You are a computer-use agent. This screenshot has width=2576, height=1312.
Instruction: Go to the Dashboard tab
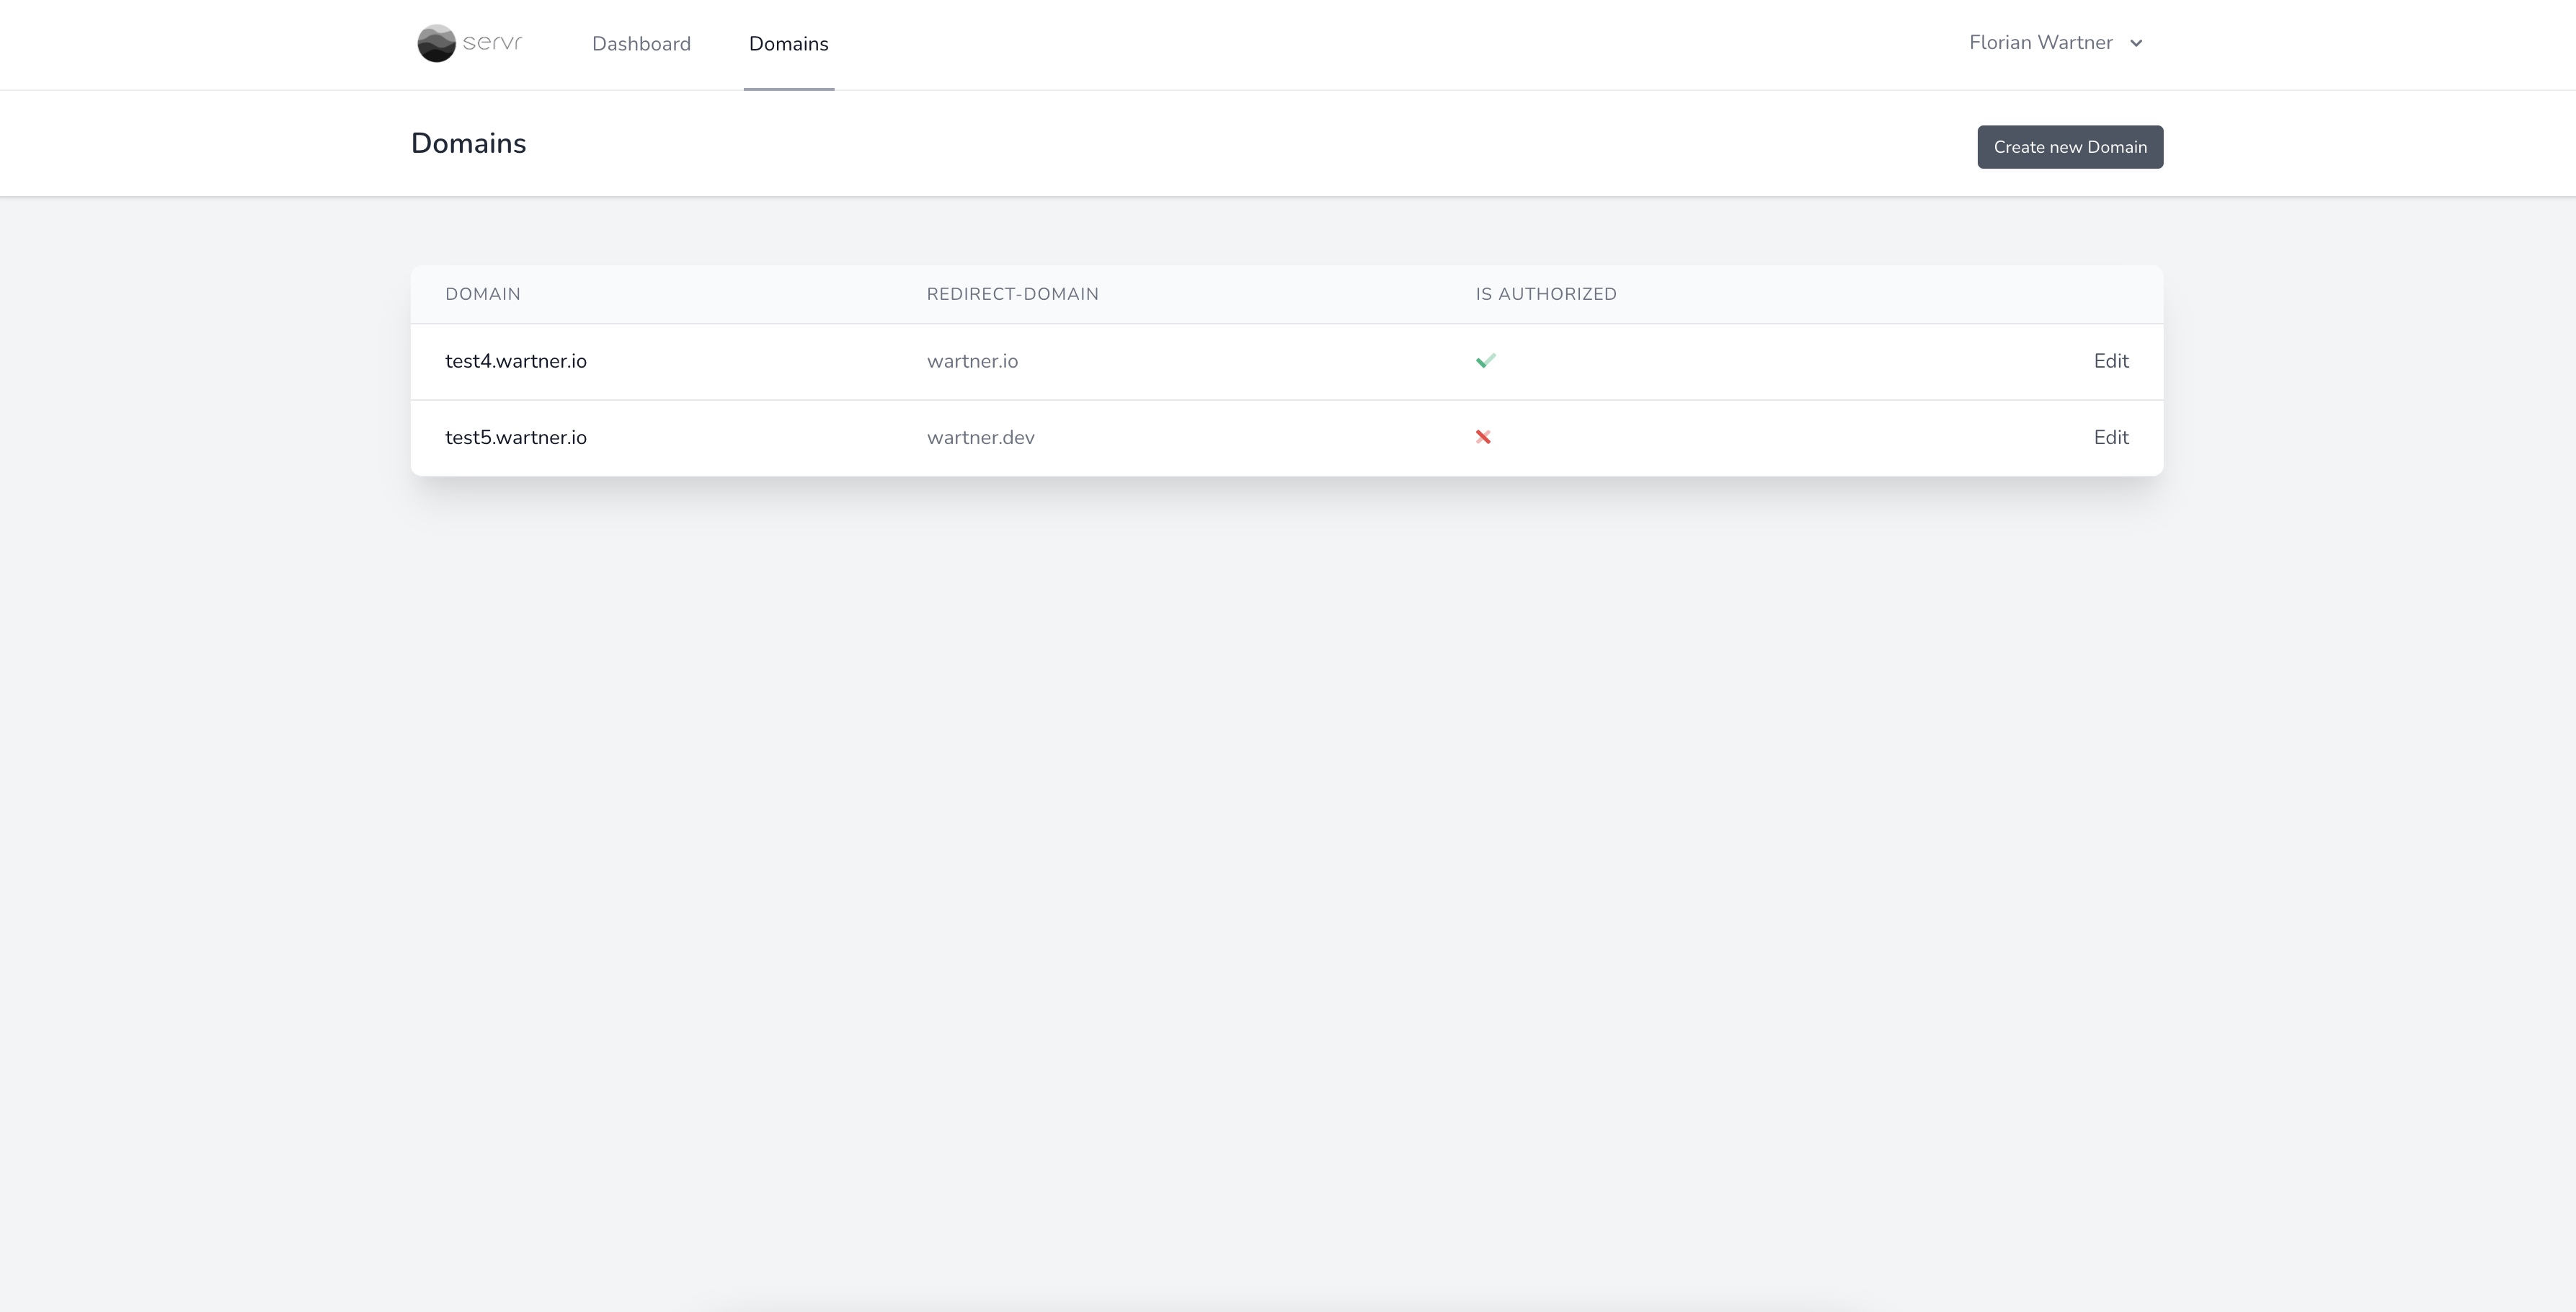point(641,44)
